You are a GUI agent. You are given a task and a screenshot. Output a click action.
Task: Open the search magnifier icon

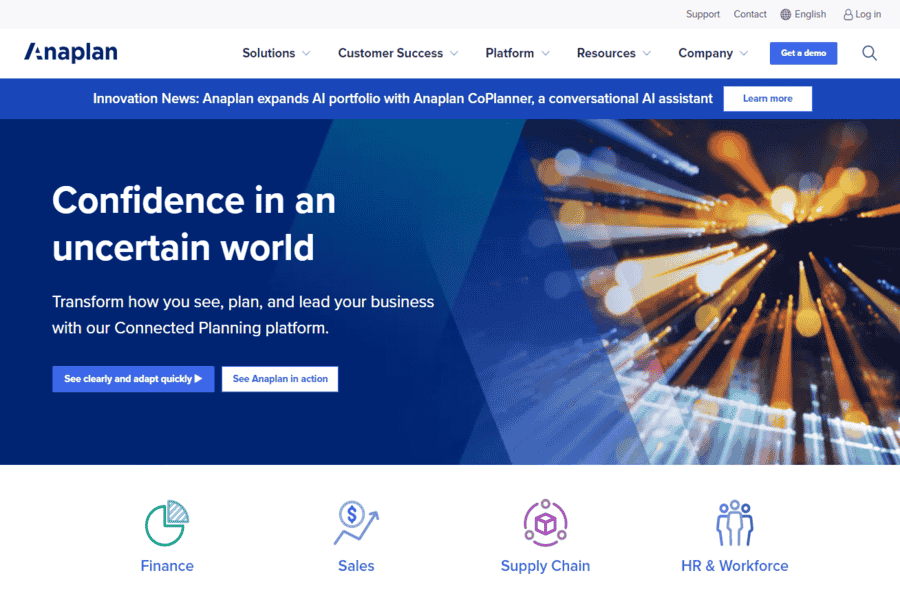pos(869,53)
